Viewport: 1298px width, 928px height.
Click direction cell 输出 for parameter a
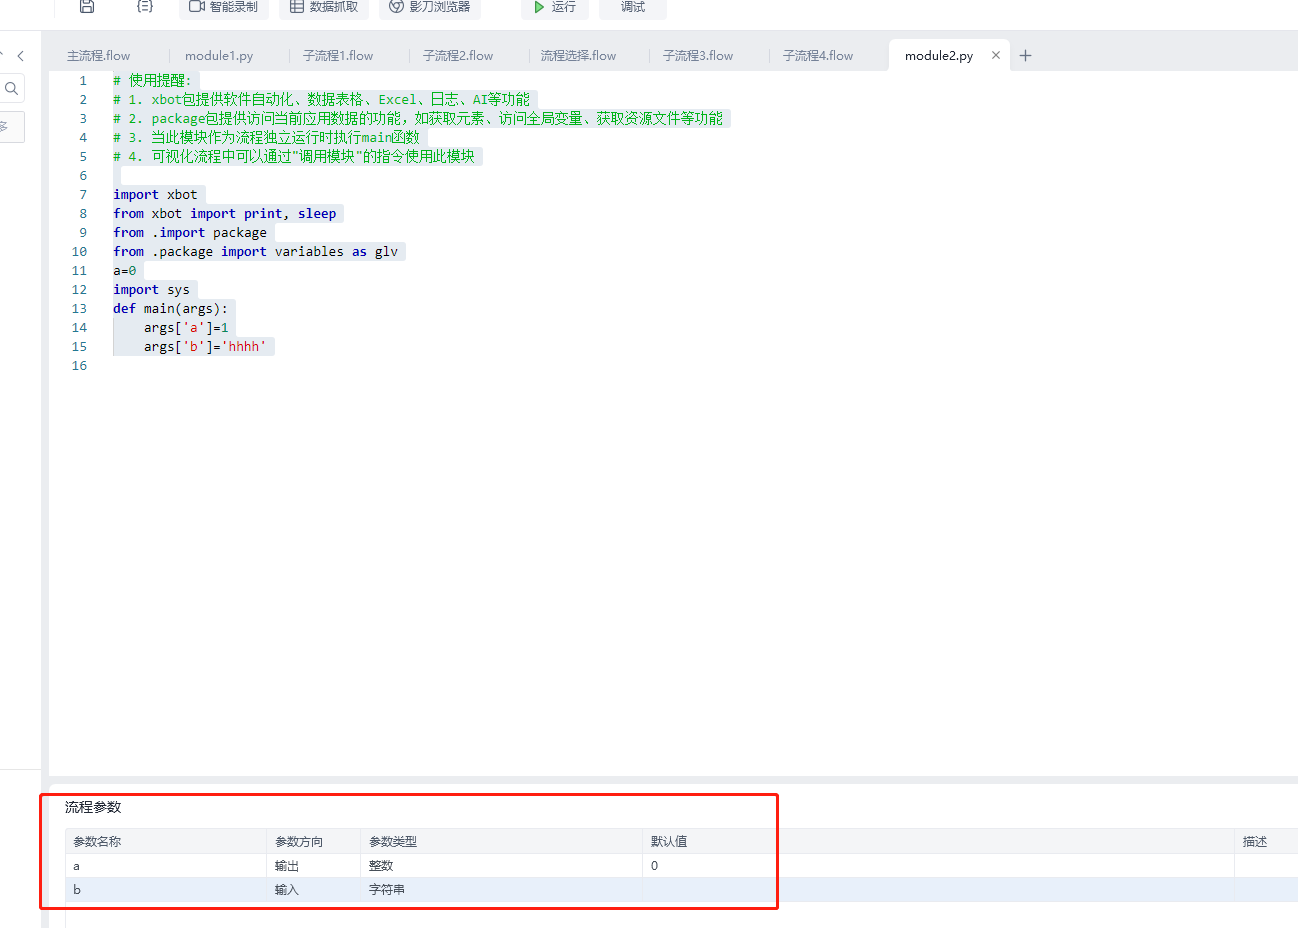pos(314,866)
